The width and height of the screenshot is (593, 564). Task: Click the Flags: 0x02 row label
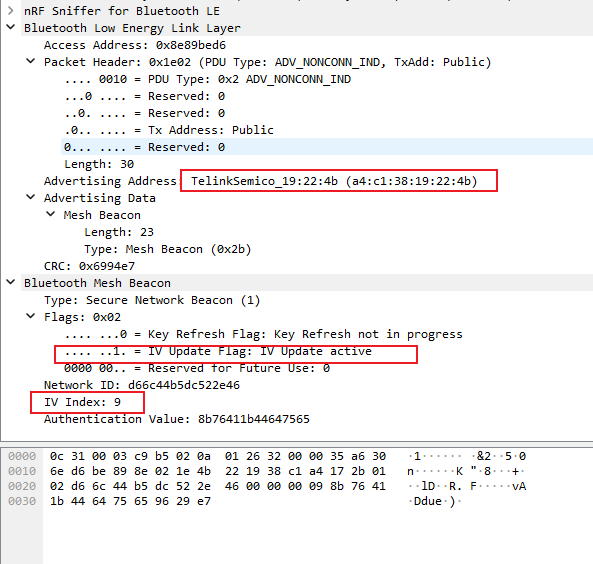[x=82, y=317]
